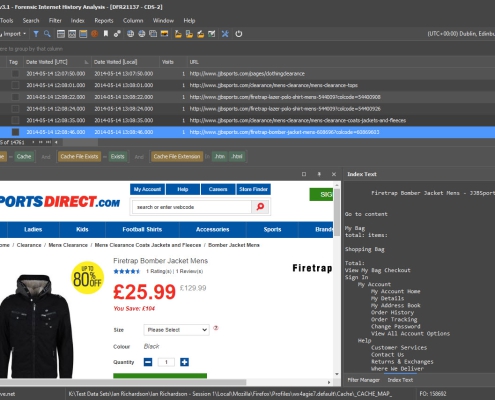Click the Accessories nav item
This screenshot has width=495, height=400.
tap(212, 229)
